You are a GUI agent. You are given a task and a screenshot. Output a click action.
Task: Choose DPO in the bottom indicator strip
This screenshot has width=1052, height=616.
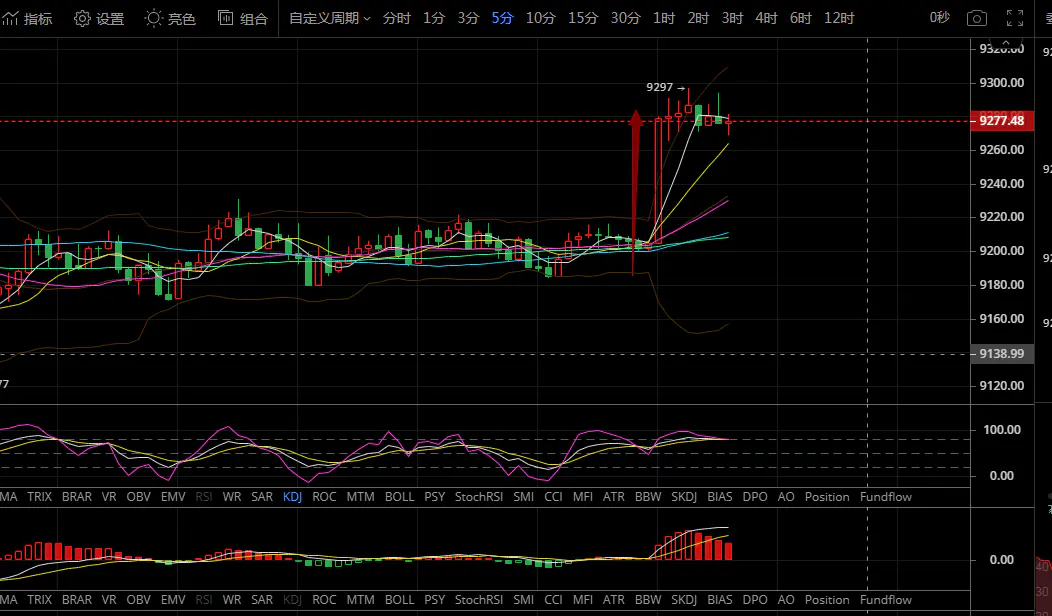coord(755,600)
